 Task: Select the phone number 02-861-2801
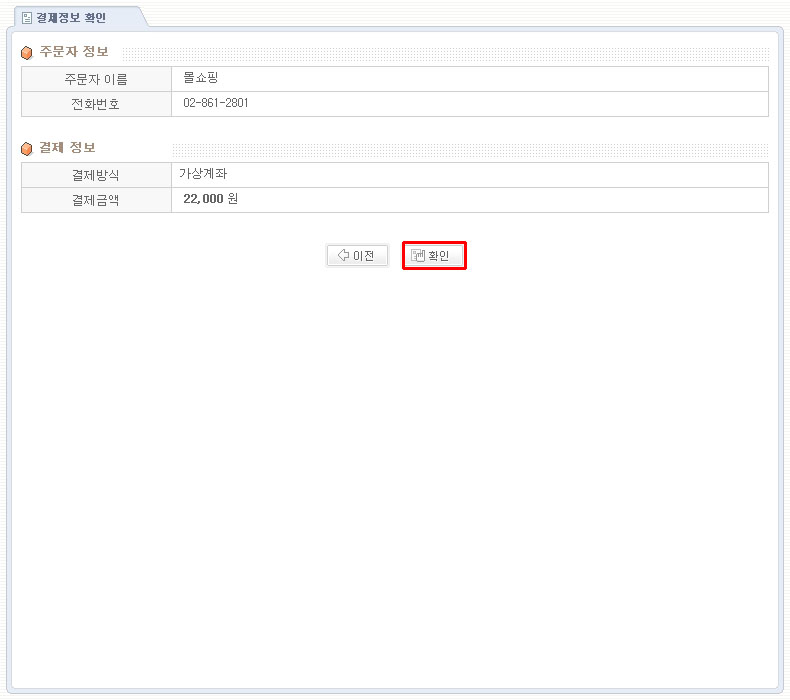[216, 103]
